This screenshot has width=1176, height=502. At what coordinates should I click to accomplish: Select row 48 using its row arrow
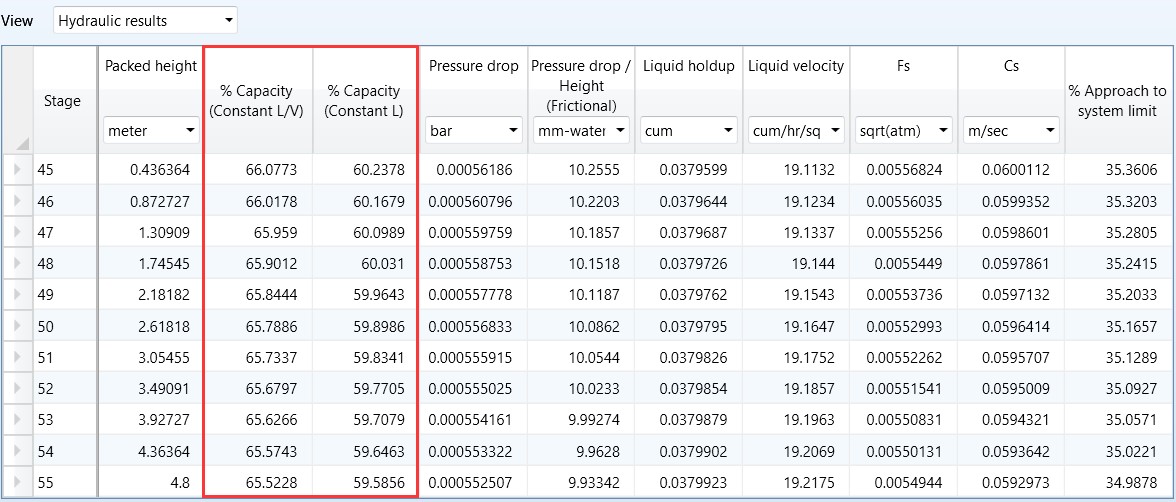[17, 263]
